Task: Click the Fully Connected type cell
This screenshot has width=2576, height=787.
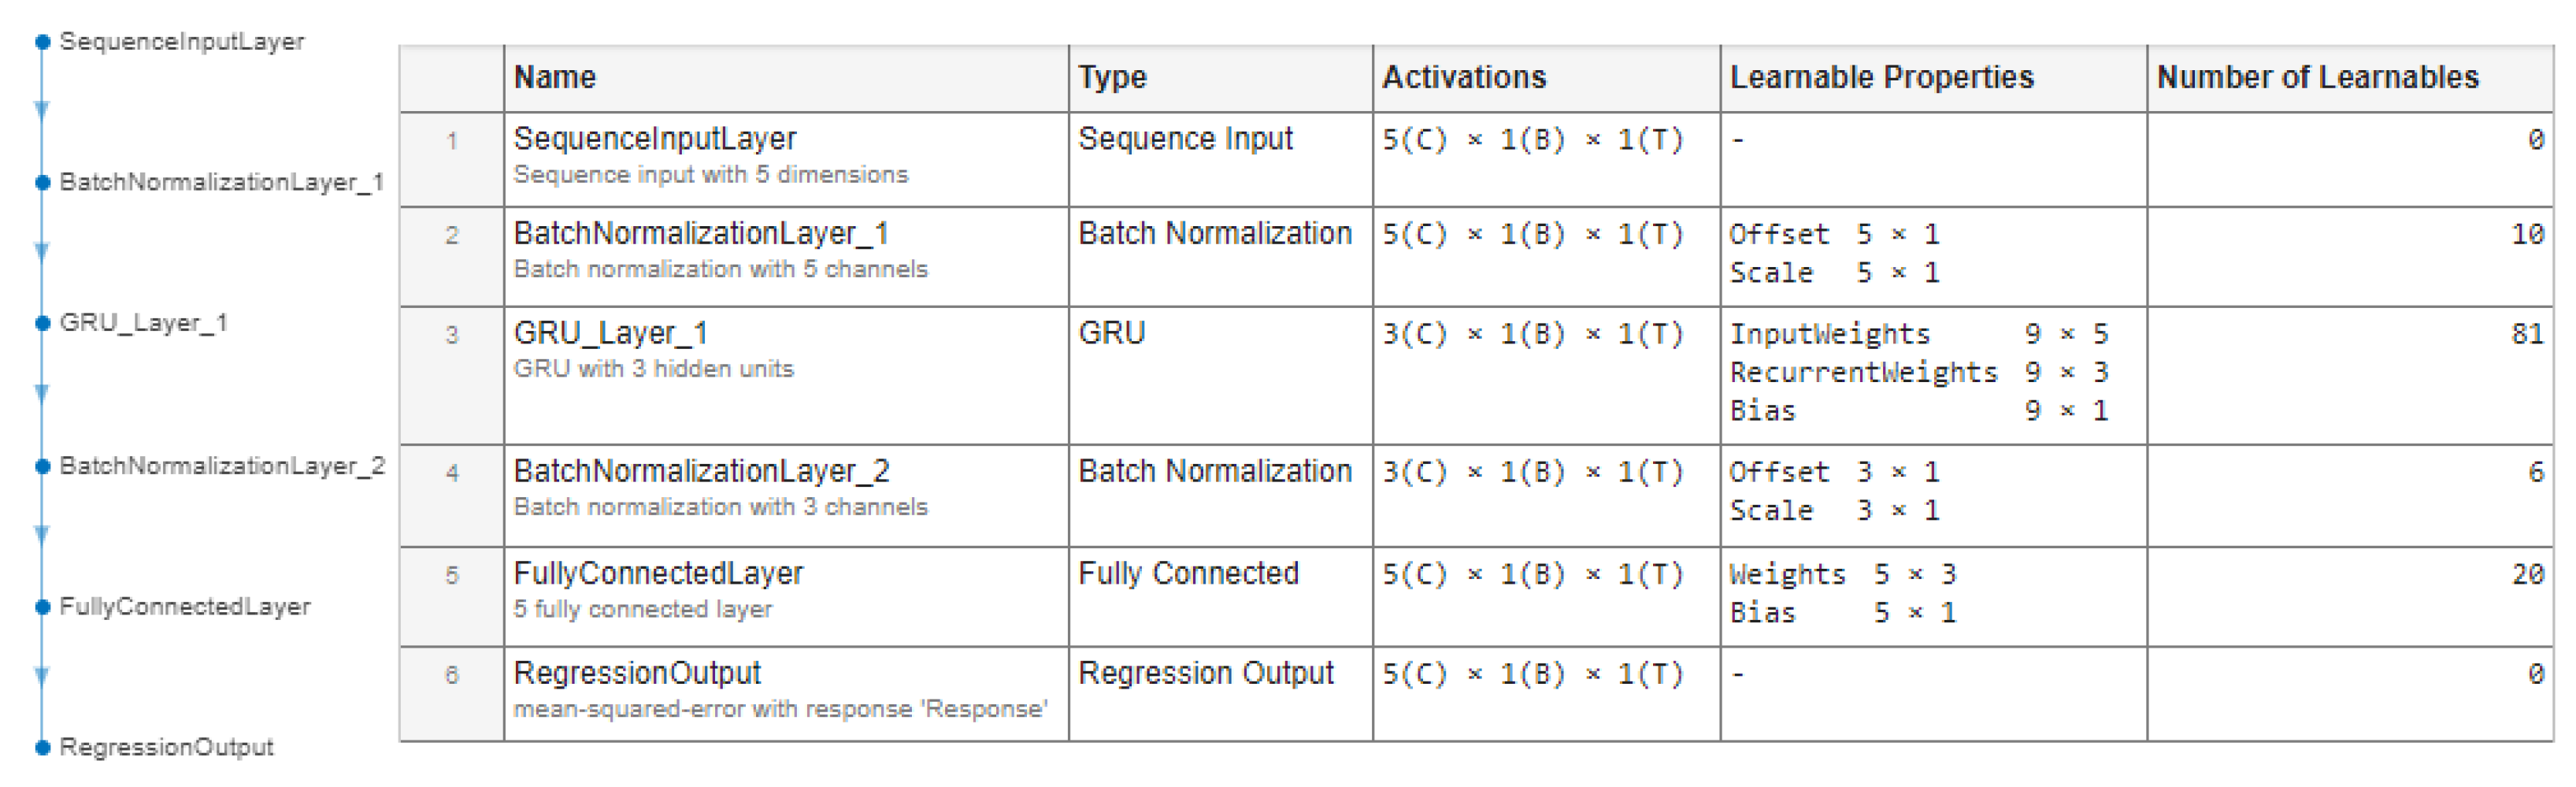Action: pyautogui.click(x=1188, y=574)
